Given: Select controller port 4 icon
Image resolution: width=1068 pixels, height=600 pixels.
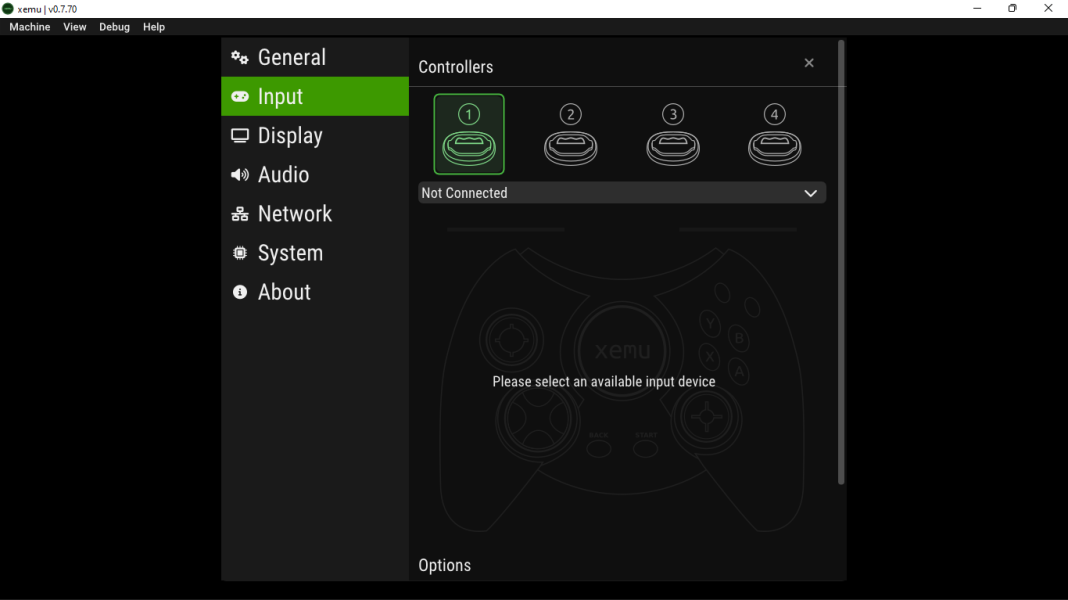Looking at the screenshot, I should tap(774, 134).
